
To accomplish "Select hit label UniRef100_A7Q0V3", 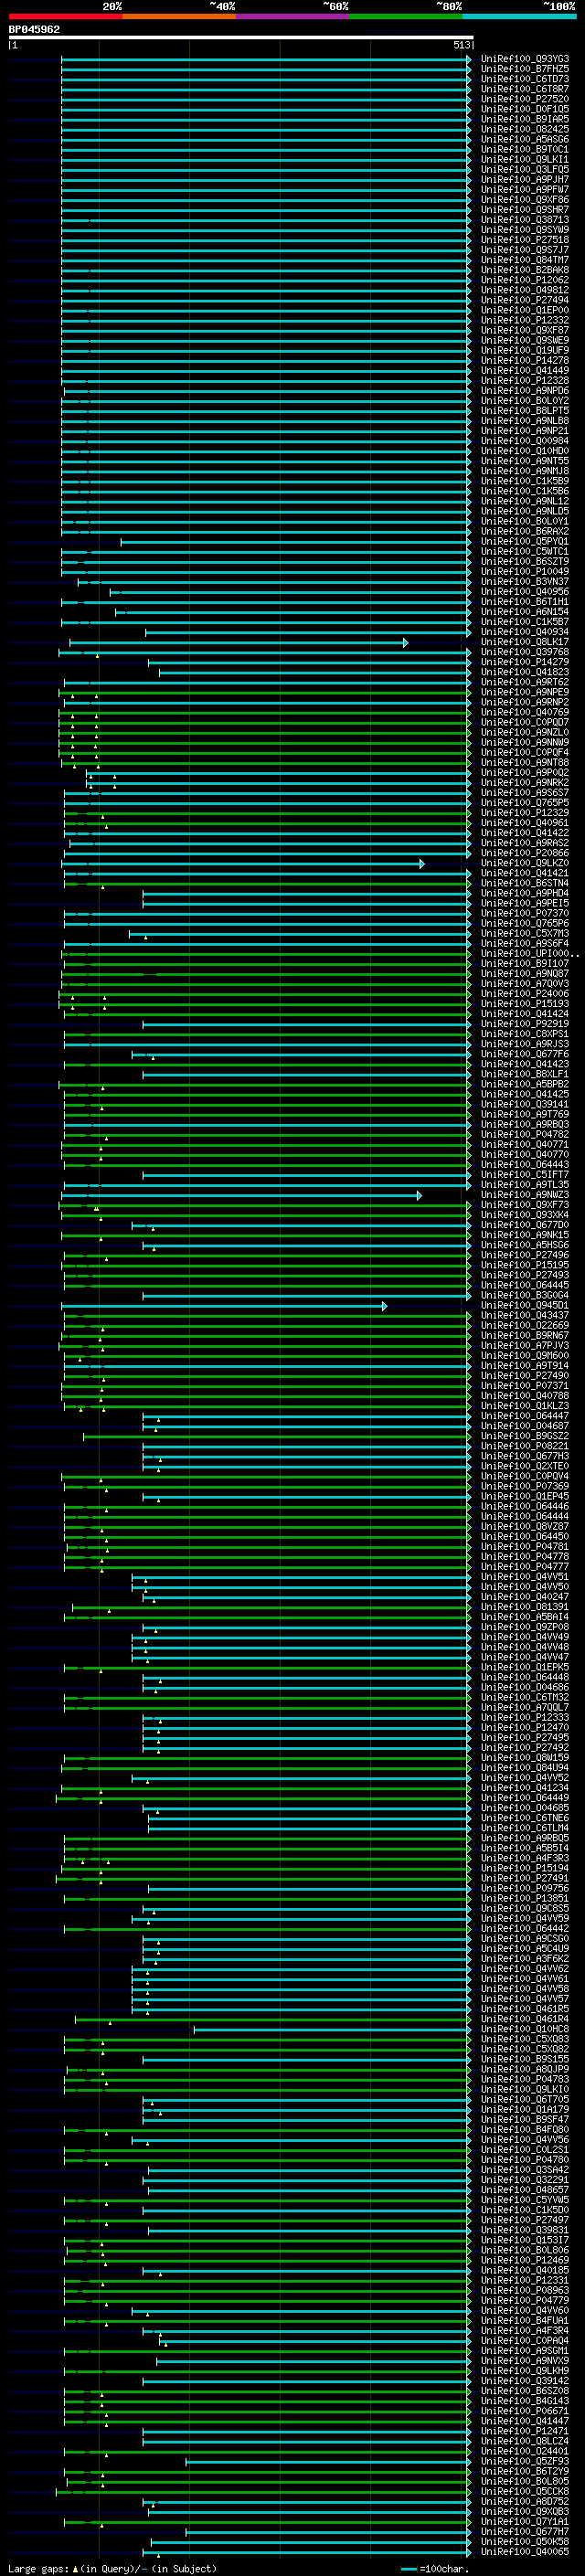I will click(524, 984).
